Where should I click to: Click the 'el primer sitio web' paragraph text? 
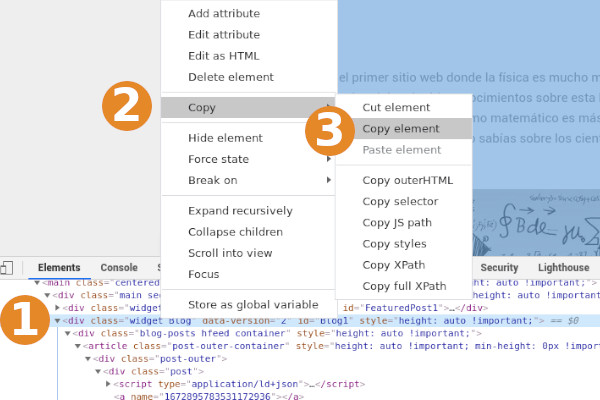click(469, 78)
